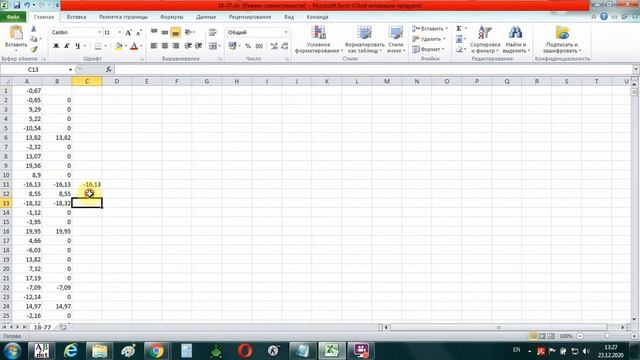The image size is (640, 360).
Task: Switch to the Формулы tab
Action: pyautogui.click(x=171, y=17)
